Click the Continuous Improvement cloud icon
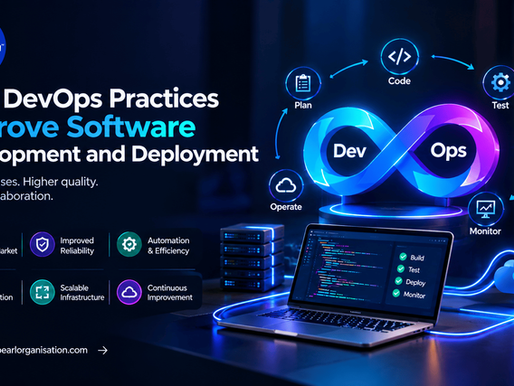The image size is (514, 386). 129,292
